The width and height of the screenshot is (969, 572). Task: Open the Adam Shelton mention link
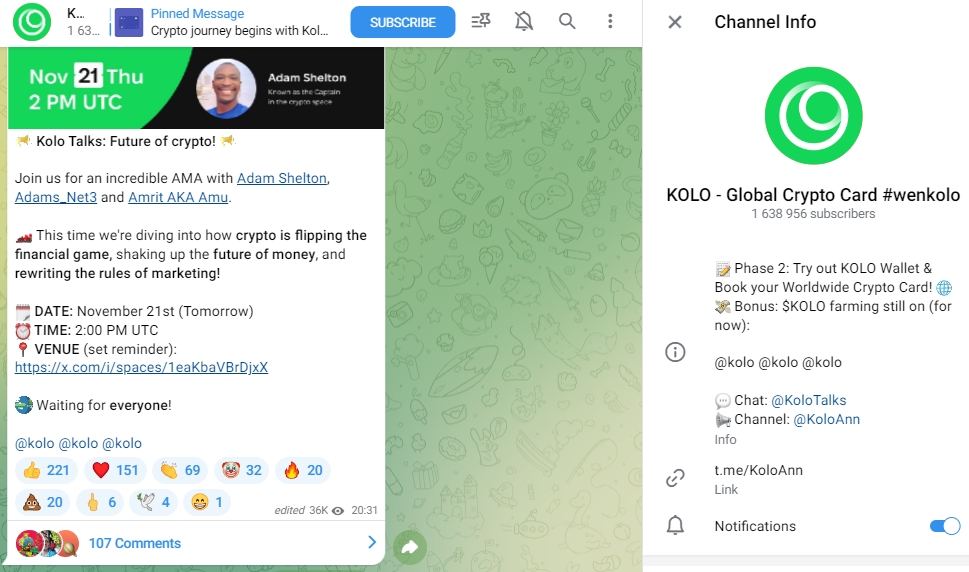pyautogui.click(x=282, y=178)
